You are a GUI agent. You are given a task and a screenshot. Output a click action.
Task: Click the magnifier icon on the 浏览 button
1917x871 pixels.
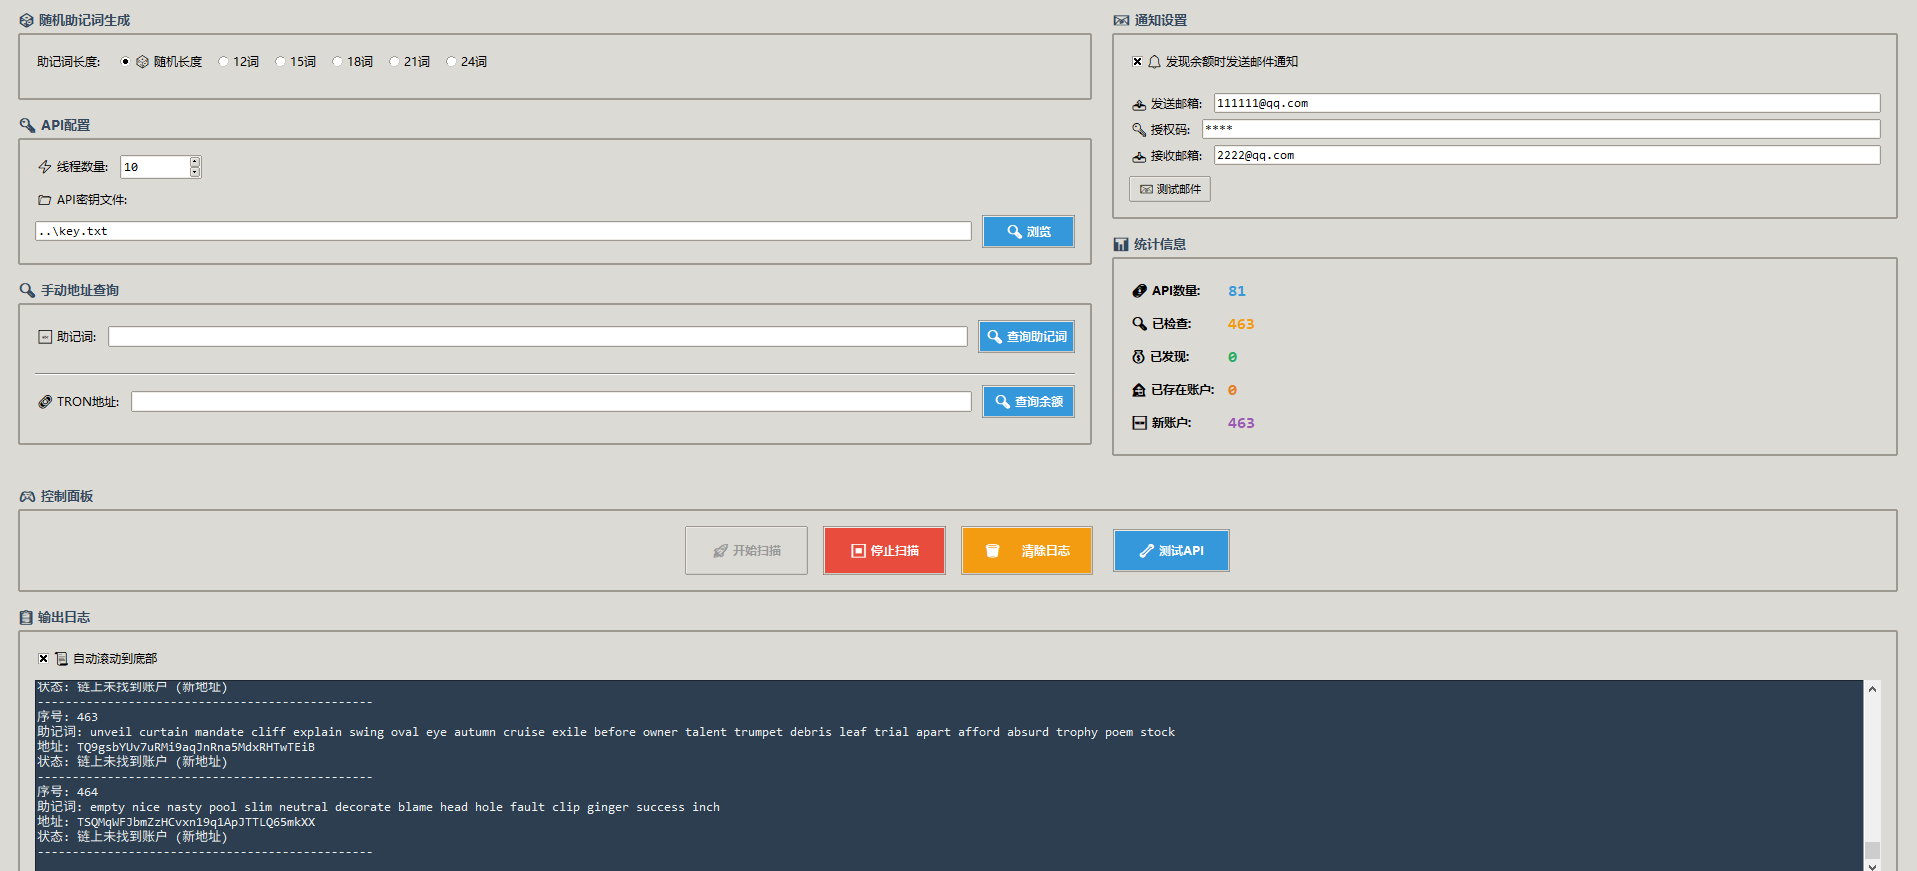click(x=1014, y=232)
